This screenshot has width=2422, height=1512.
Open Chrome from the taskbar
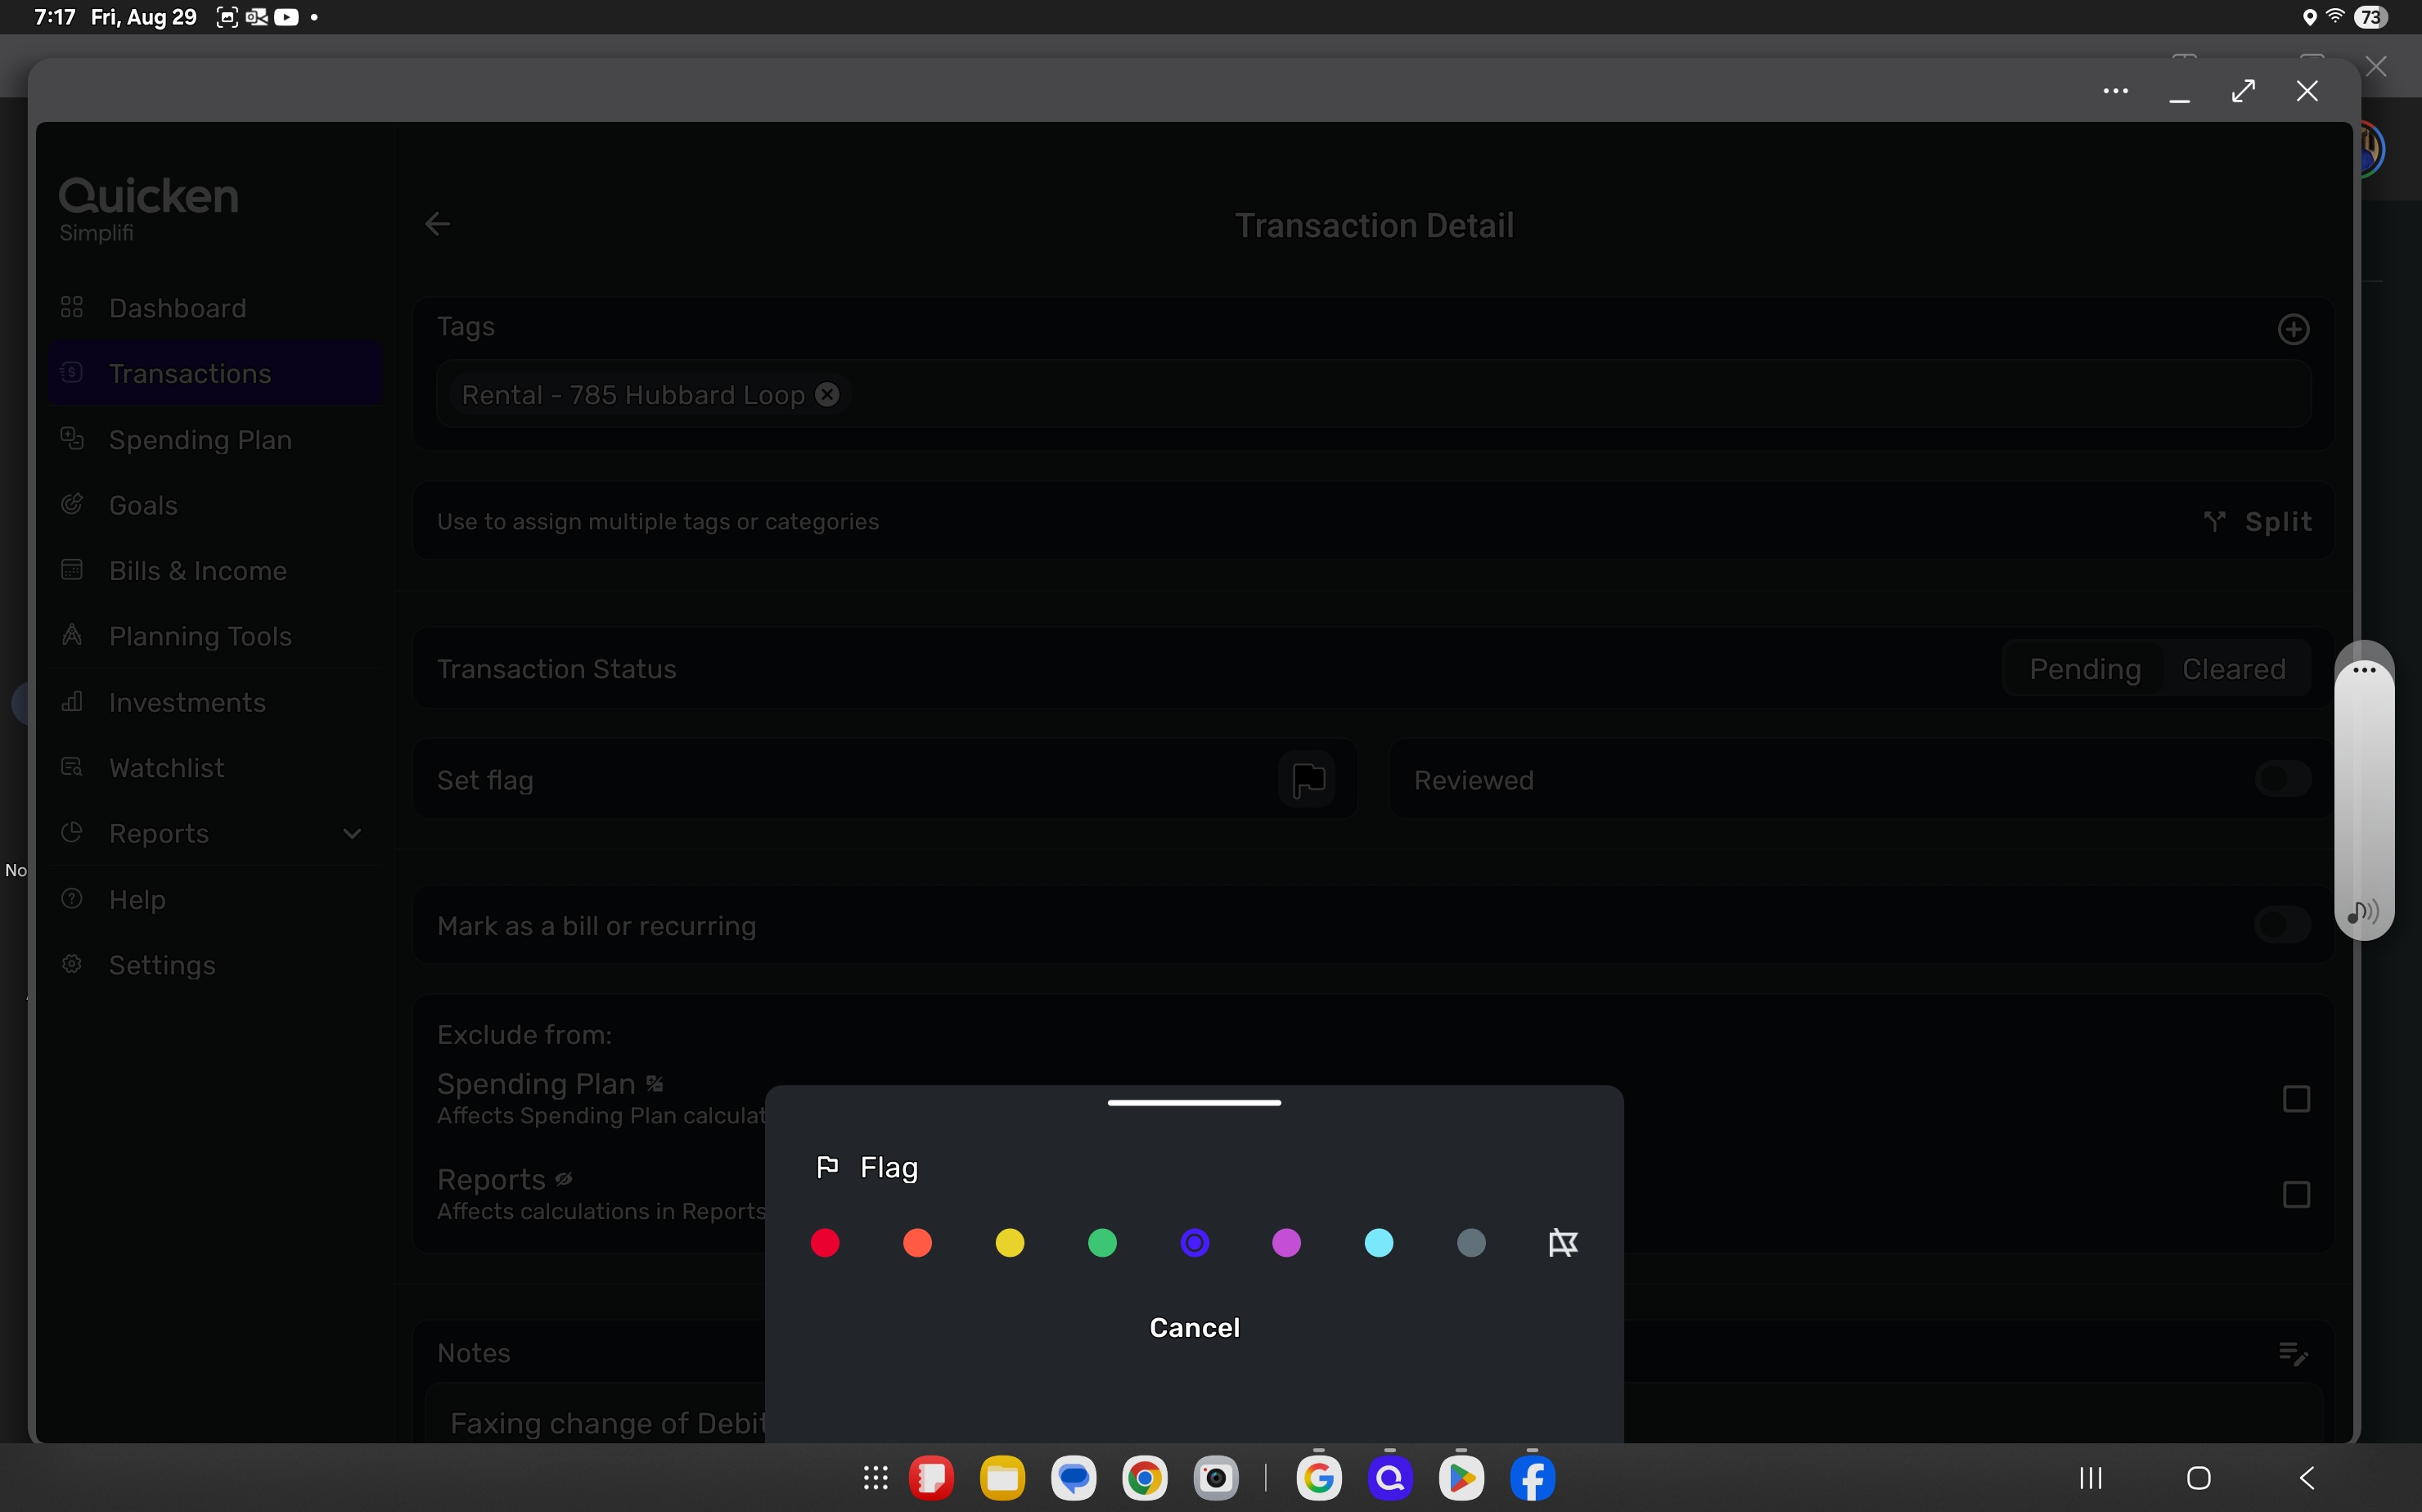coord(1145,1478)
